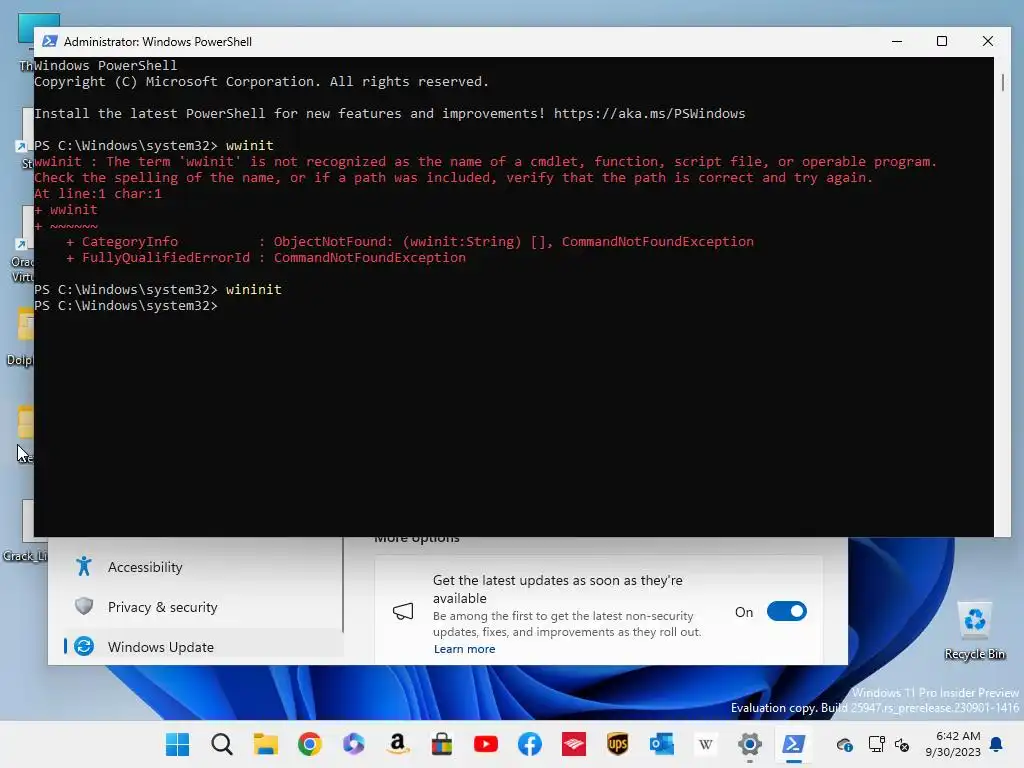The width and height of the screenshot is (1024, 768).
Task: Open the Facebook taskbar shortcut
Action: pyautogui.click(x=530, y=744)
